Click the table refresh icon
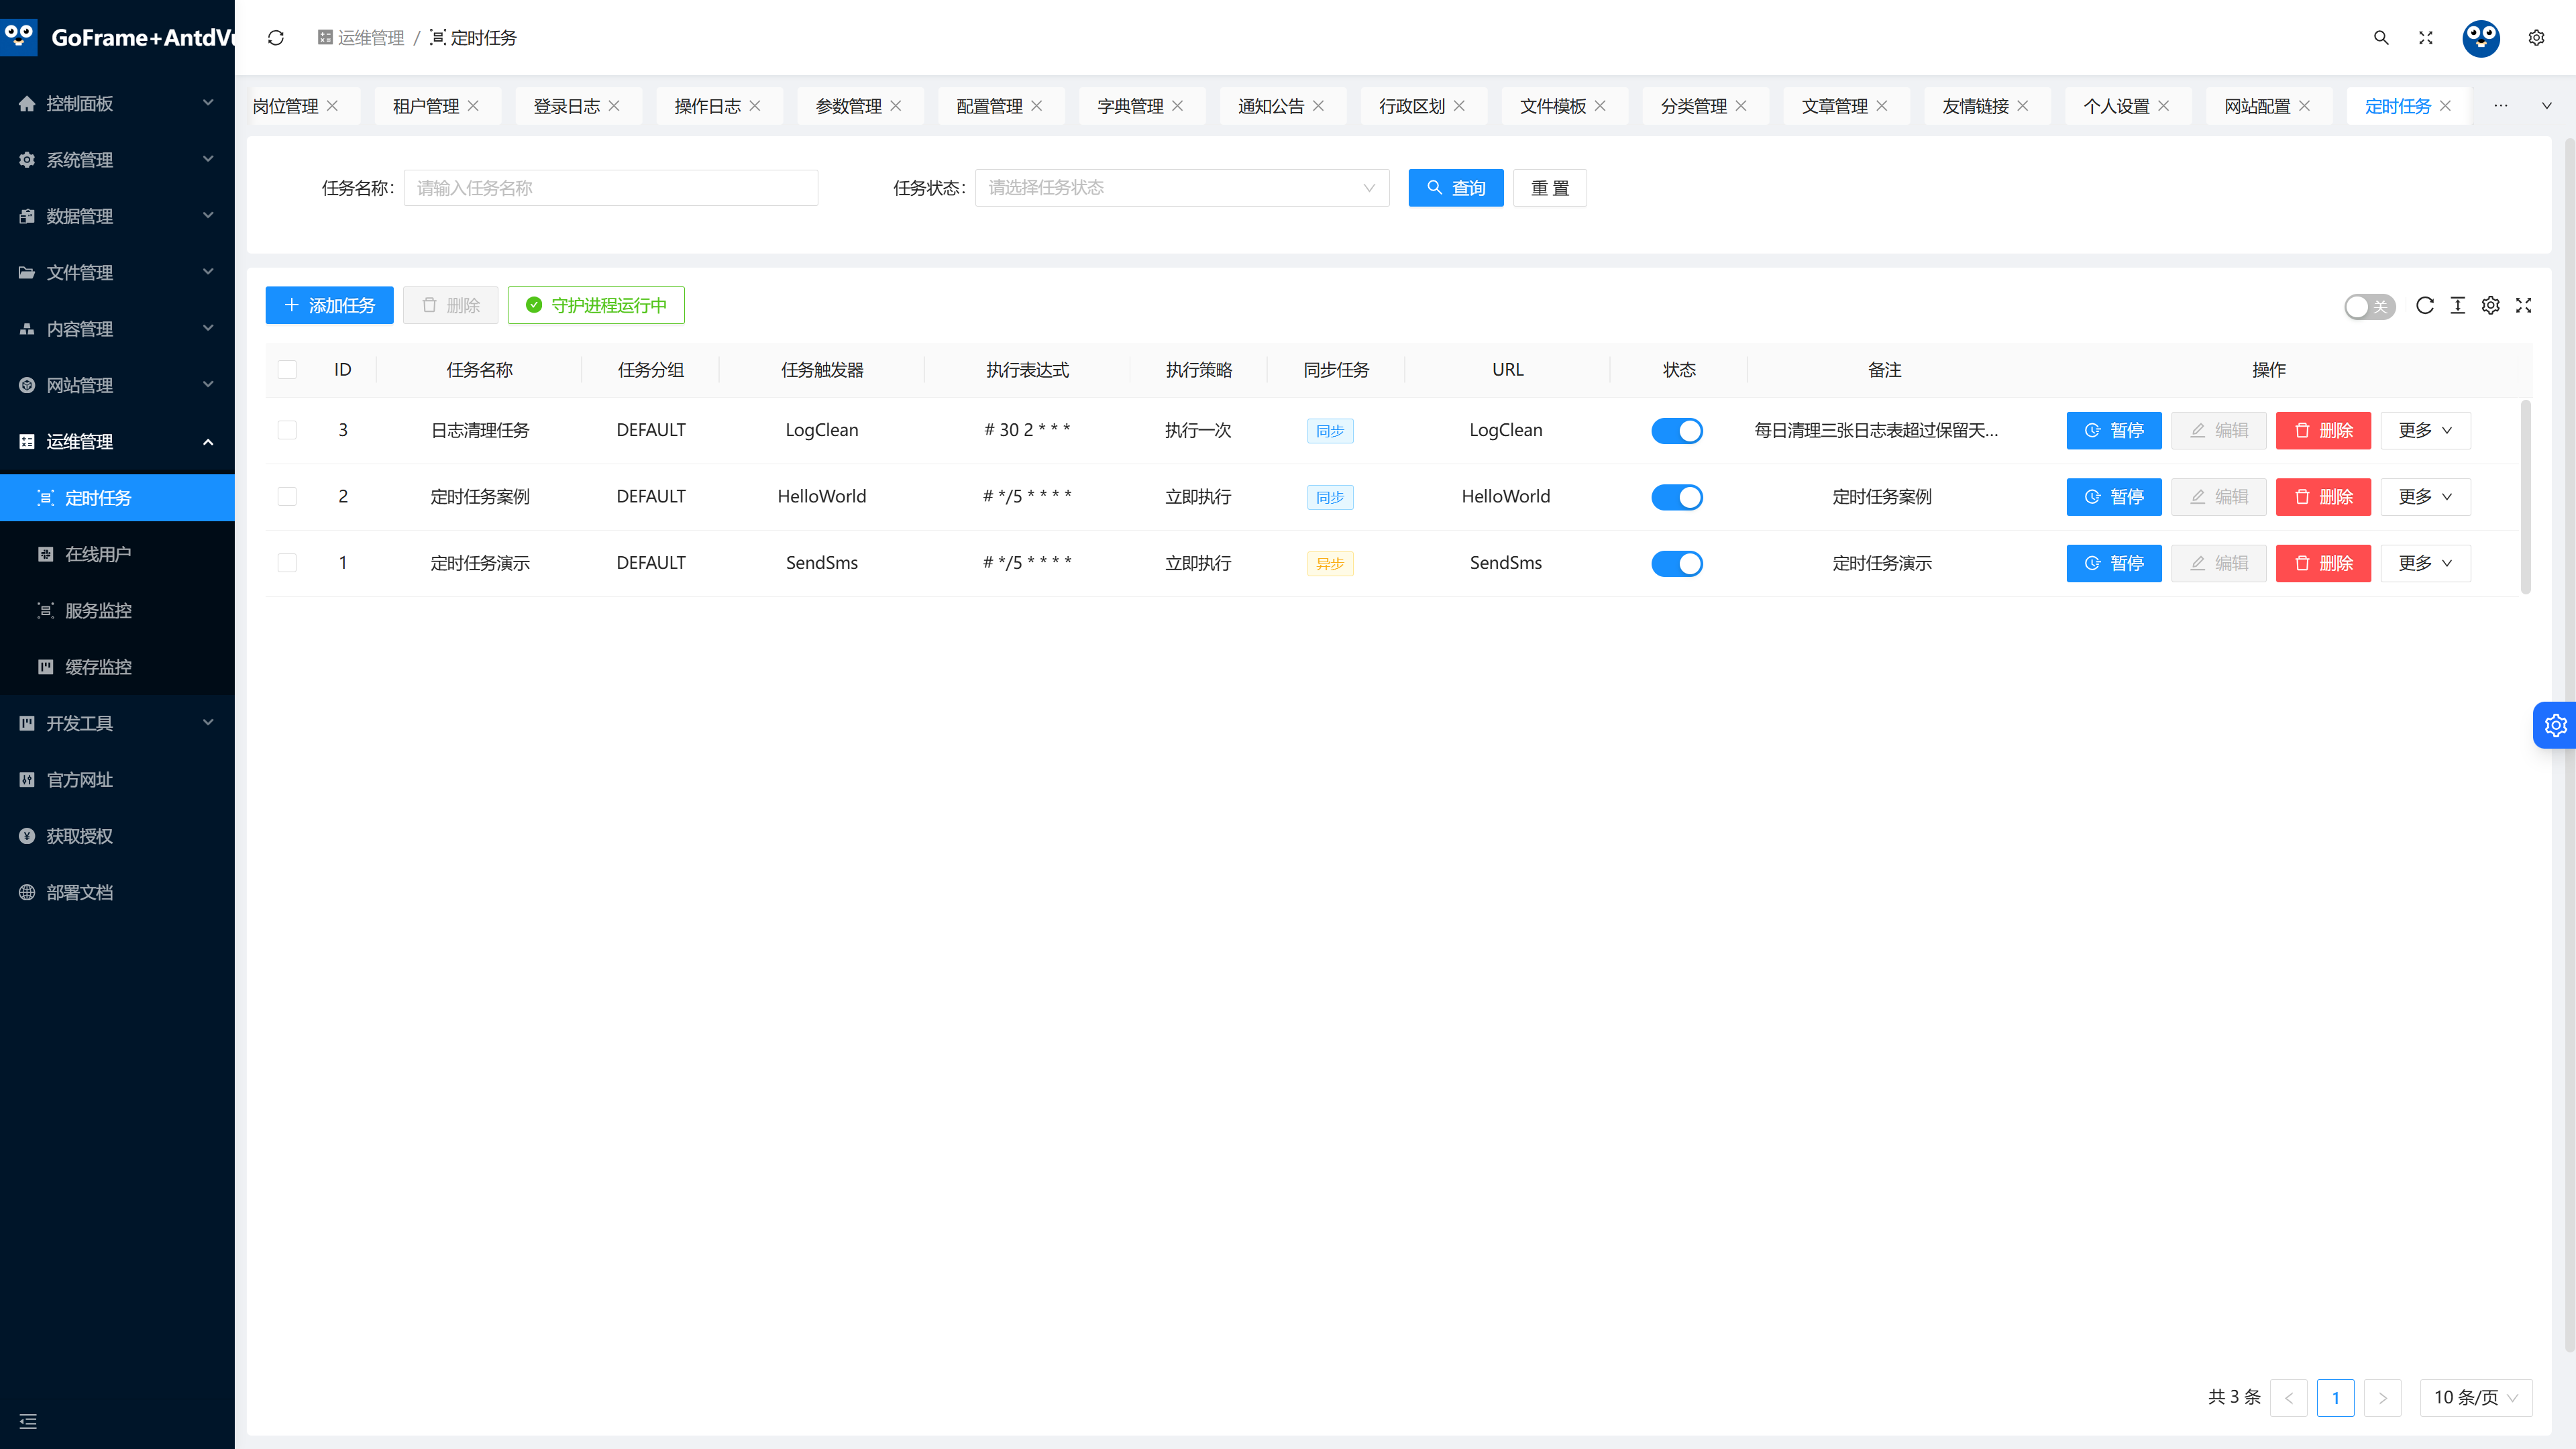2576x1449 pixels. tap(2425, 306)
